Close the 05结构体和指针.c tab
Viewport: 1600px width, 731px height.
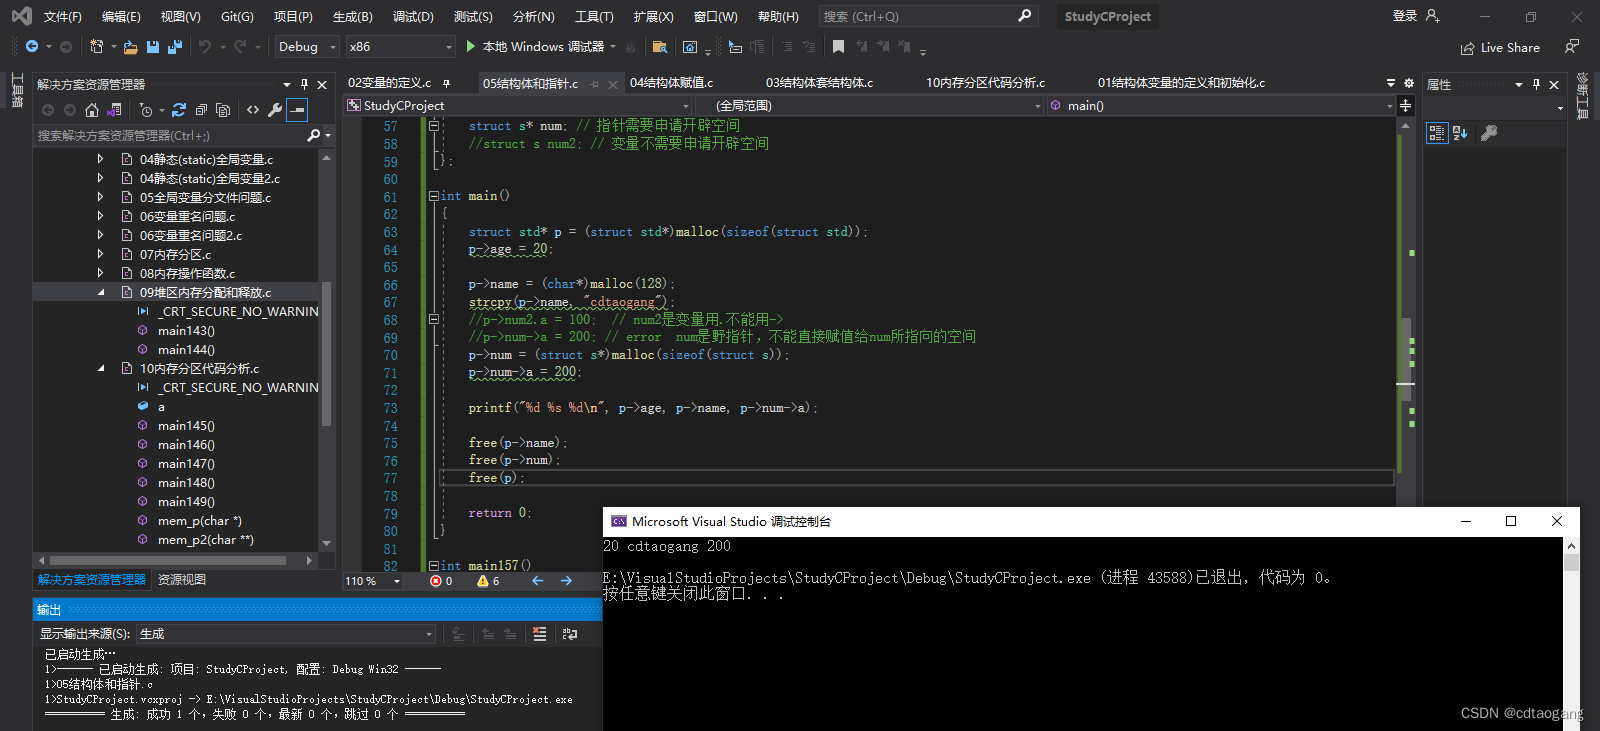coord(613,84)
